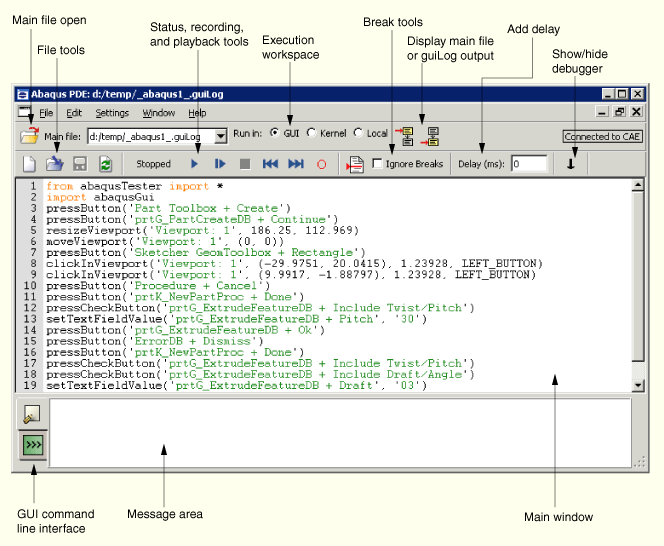The height and width of the screenshot is (546, 664).
Task: Rewind to start of script
Action: click(x=270, y=164)
